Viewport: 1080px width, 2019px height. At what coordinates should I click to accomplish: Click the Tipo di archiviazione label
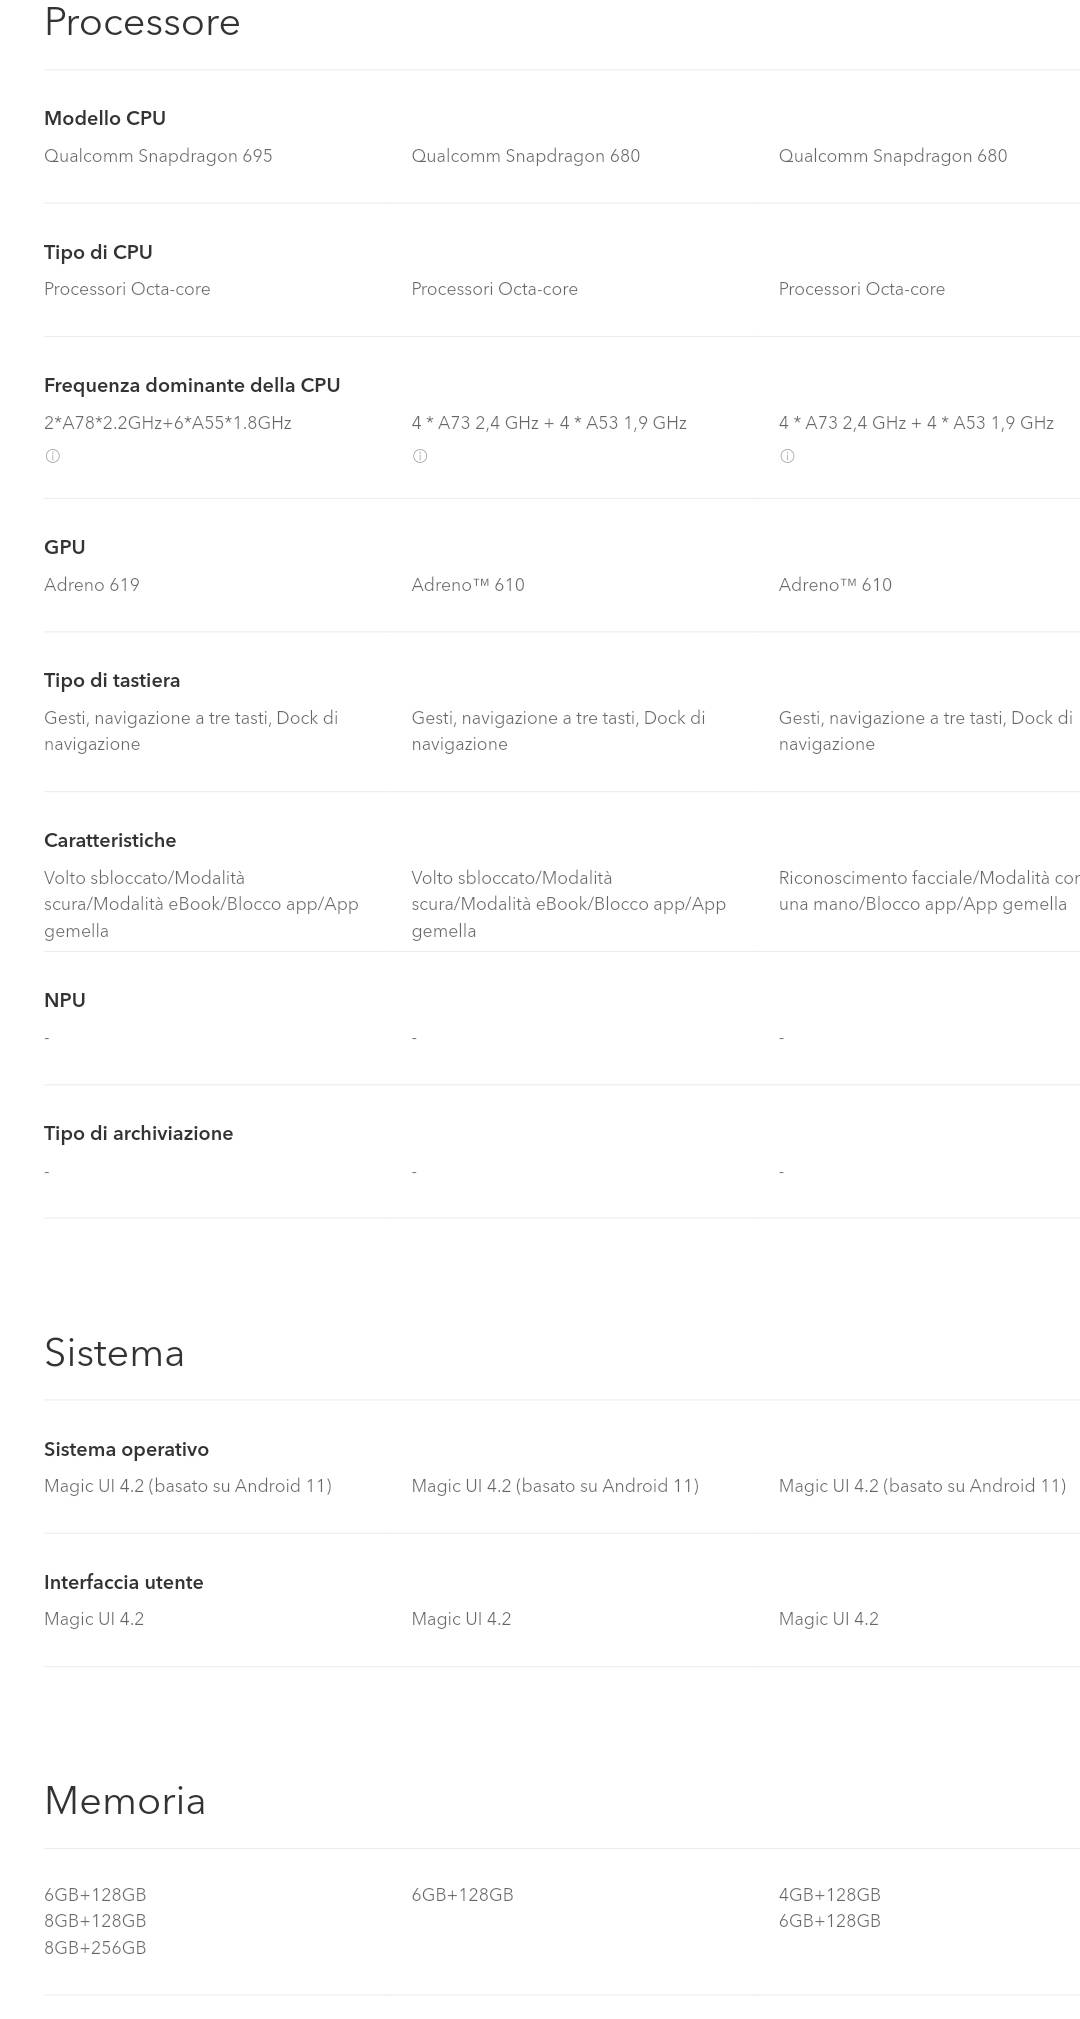click(x=138, y=1133)
